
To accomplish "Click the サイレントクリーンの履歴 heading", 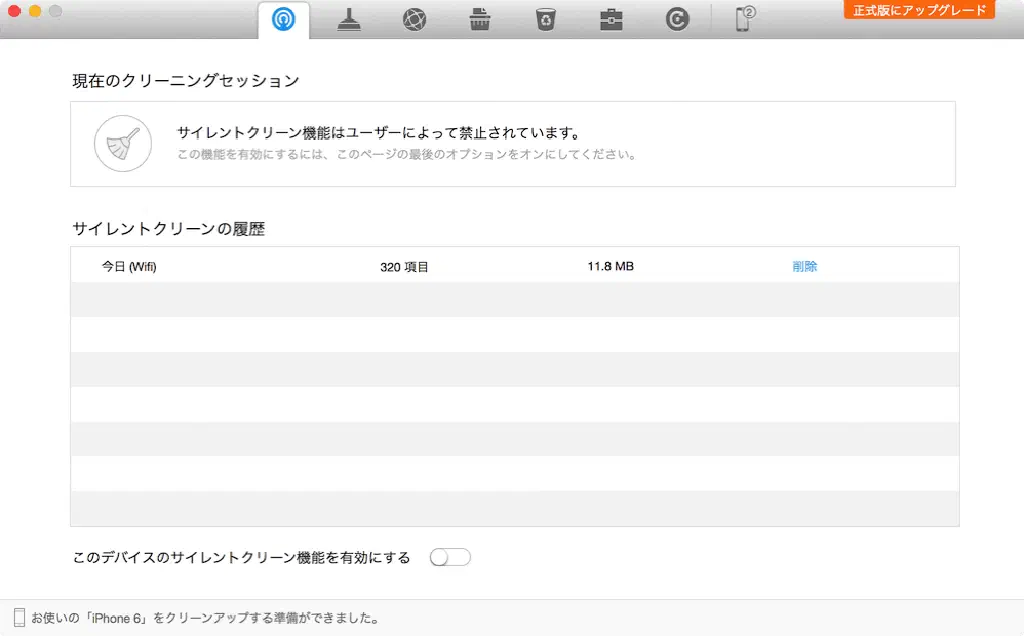I will click(x=168, y=229).
